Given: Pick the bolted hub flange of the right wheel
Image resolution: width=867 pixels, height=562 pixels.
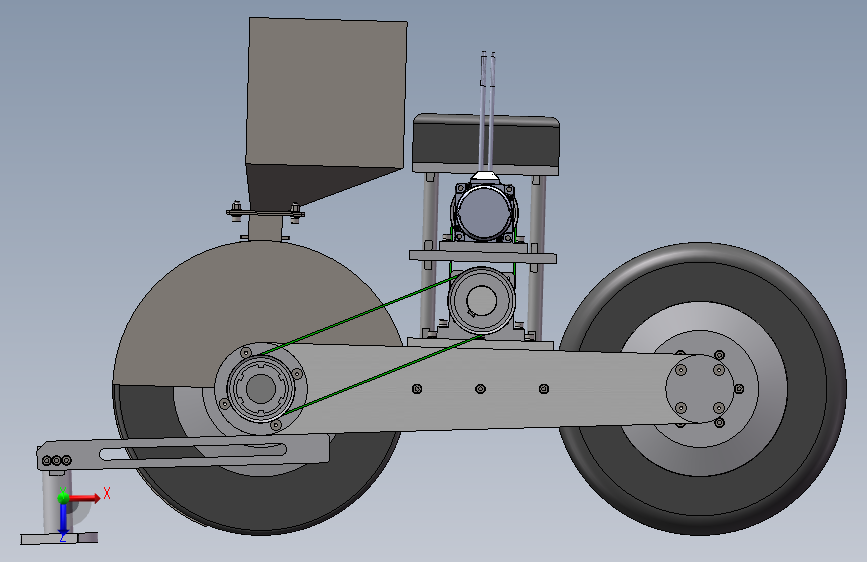Looking at the screenshot, I should [x=700, y=389].
